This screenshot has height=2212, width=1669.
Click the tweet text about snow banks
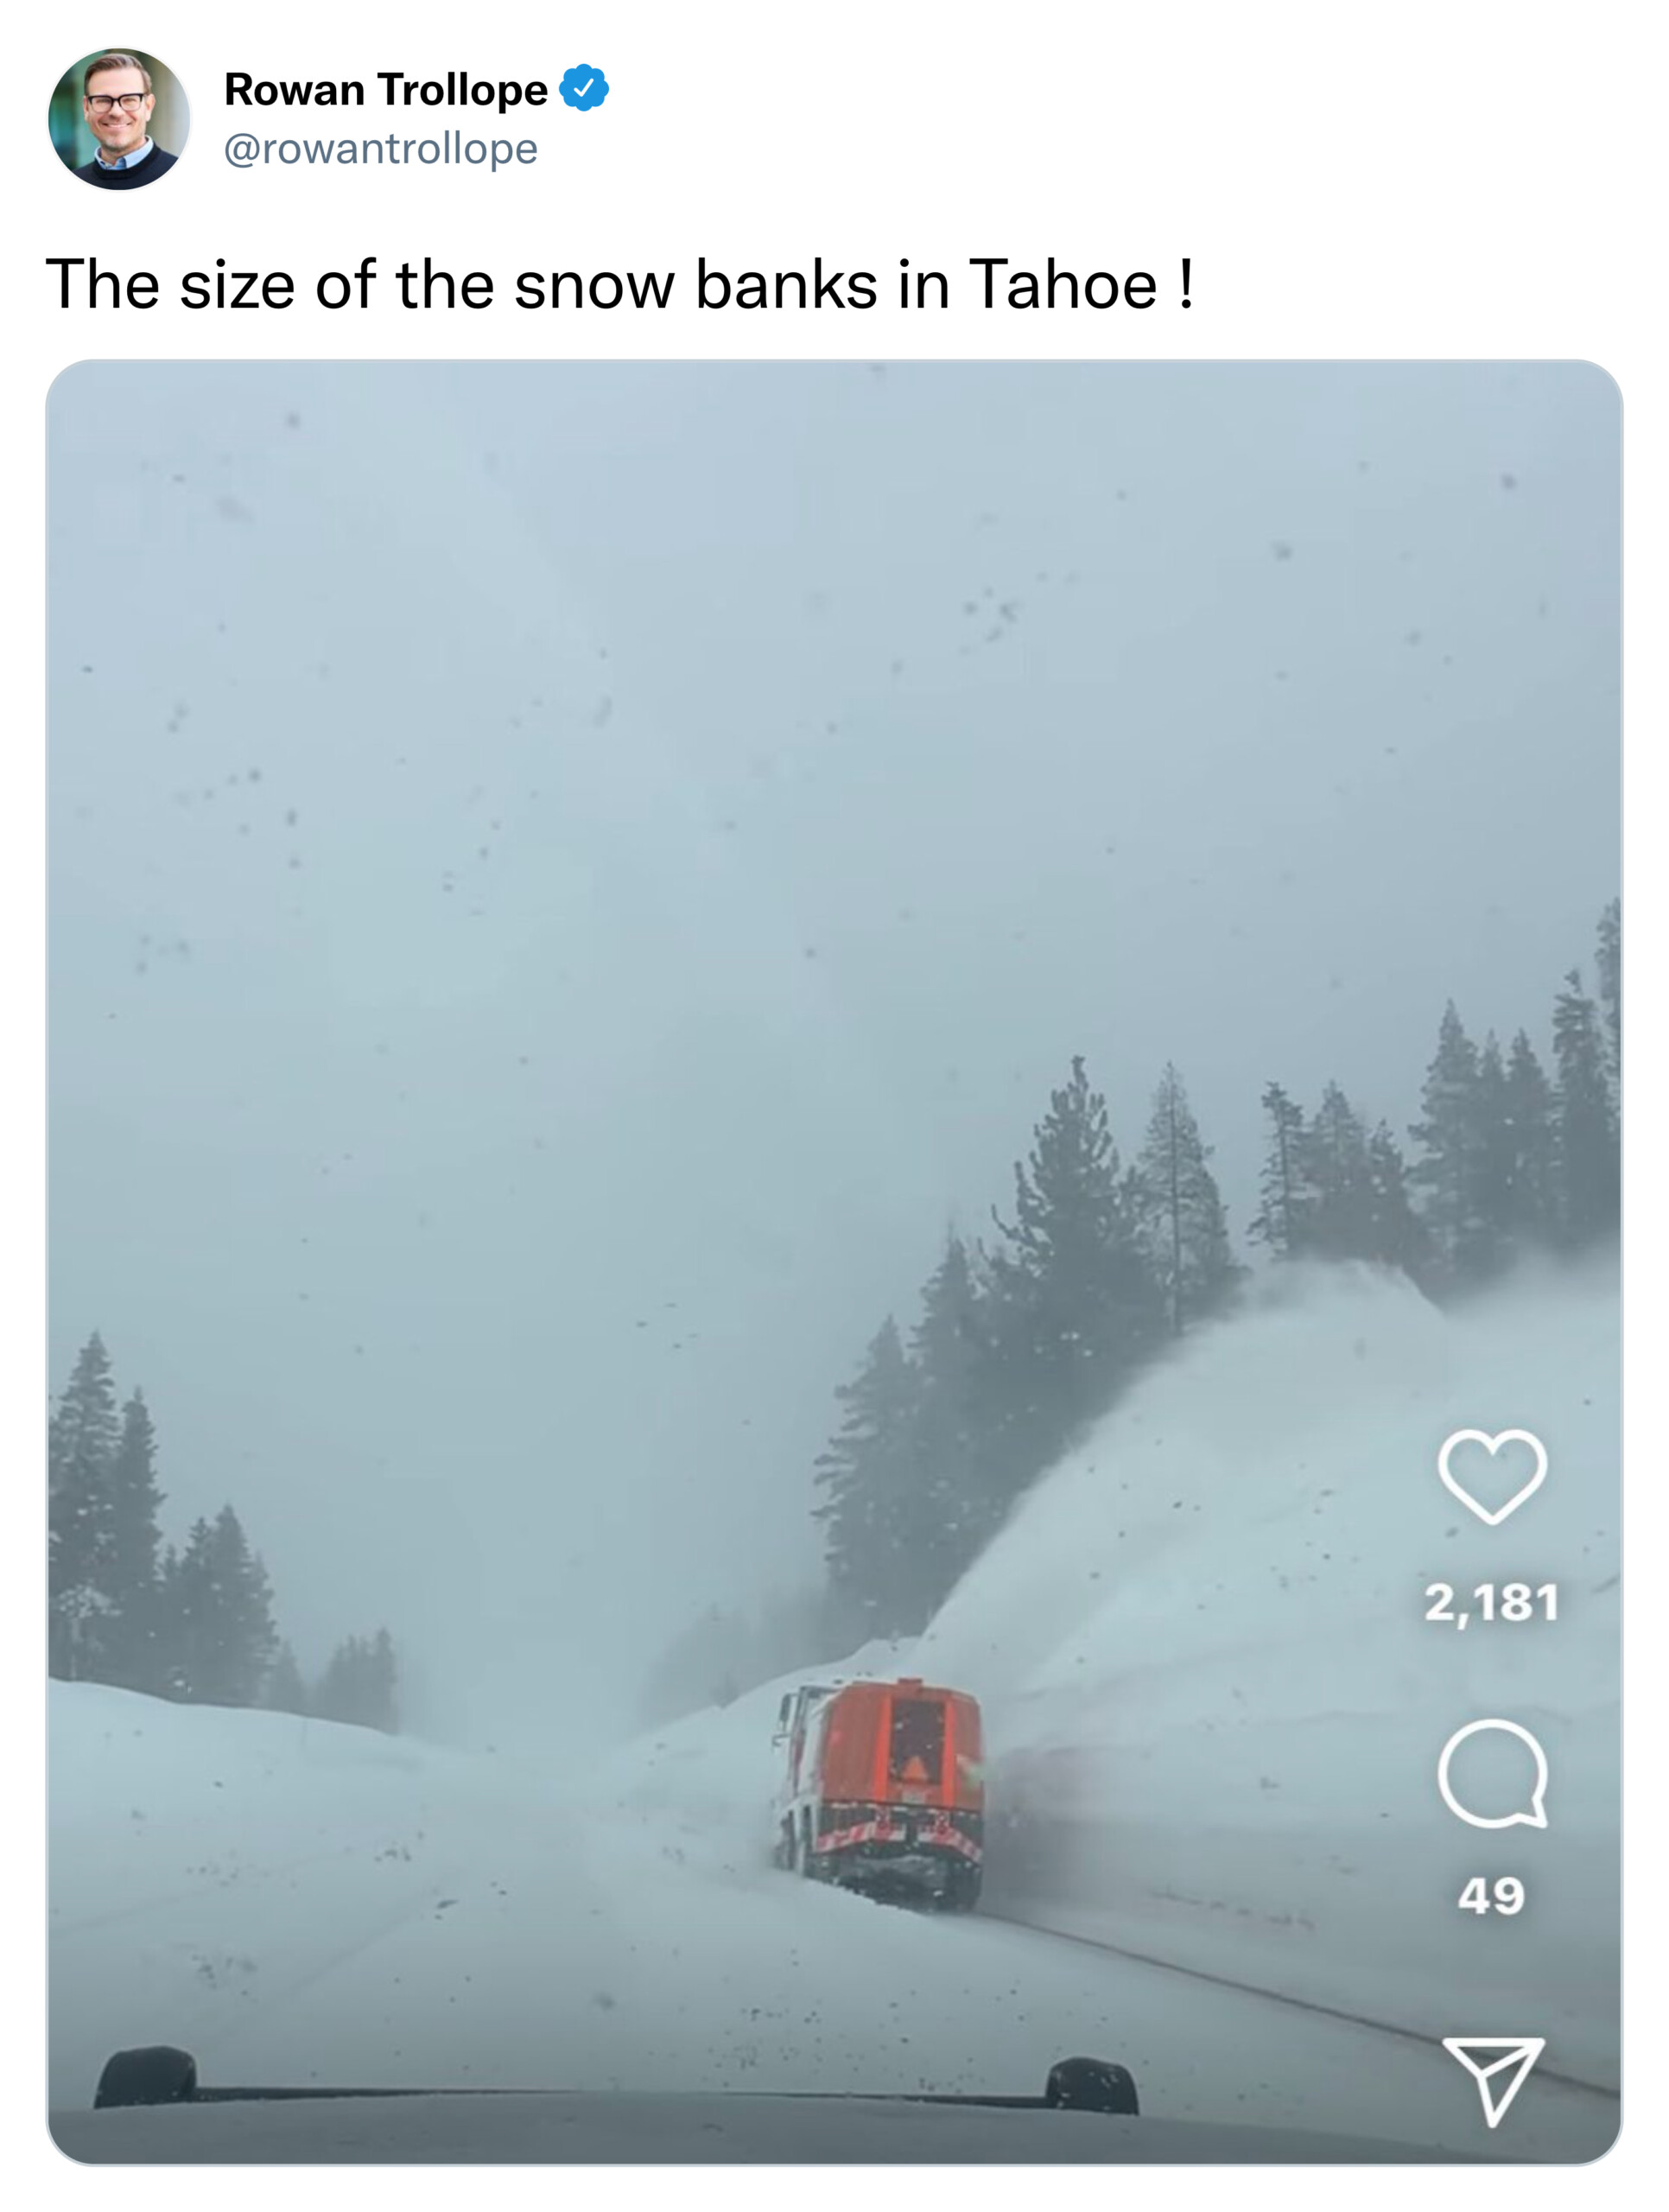(x=619, y=284)
